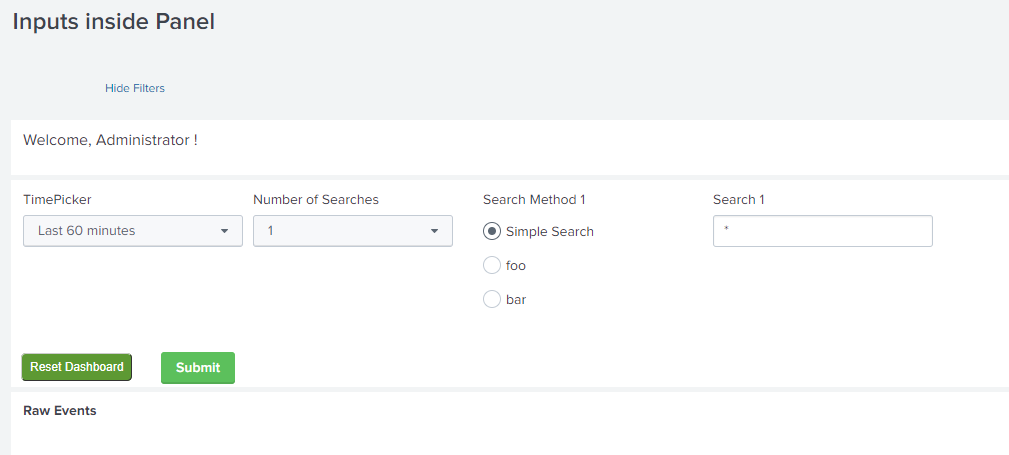Click the 'Search Method 1' group label

click(534, 199)
